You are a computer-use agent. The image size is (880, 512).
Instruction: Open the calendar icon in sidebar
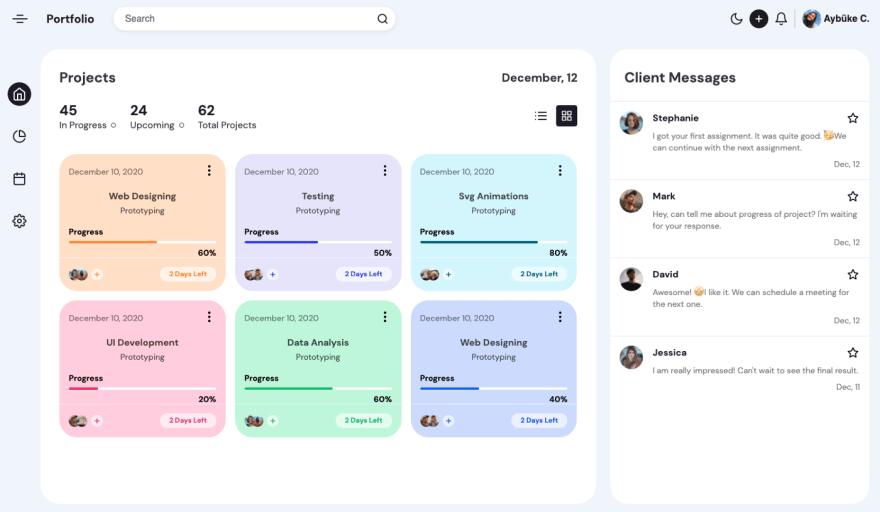[20, 179]
